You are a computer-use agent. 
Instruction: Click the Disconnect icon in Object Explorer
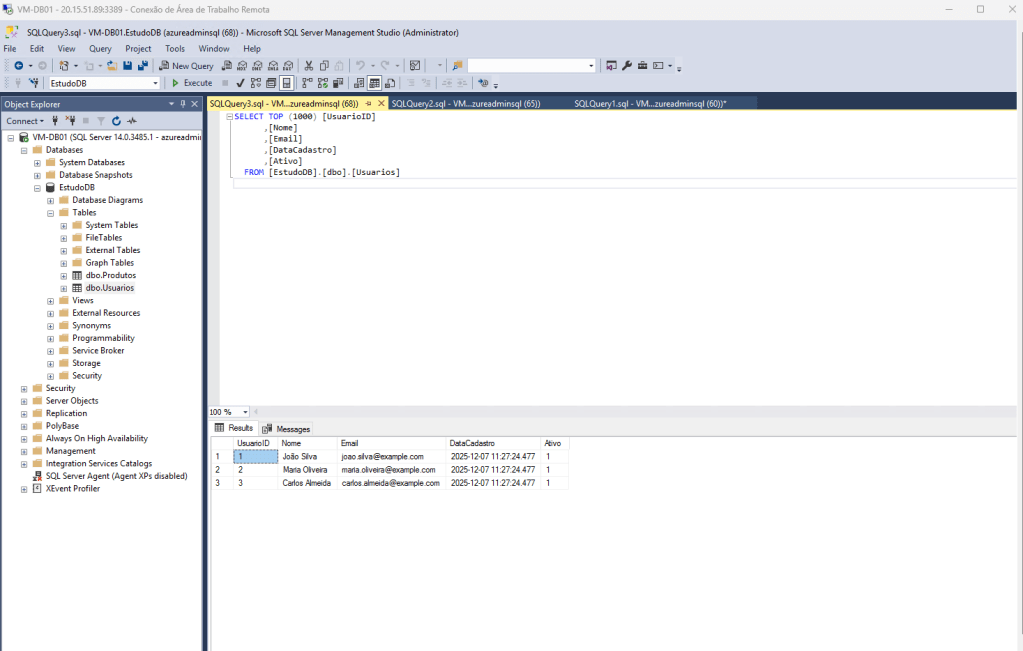pos(70,121)
